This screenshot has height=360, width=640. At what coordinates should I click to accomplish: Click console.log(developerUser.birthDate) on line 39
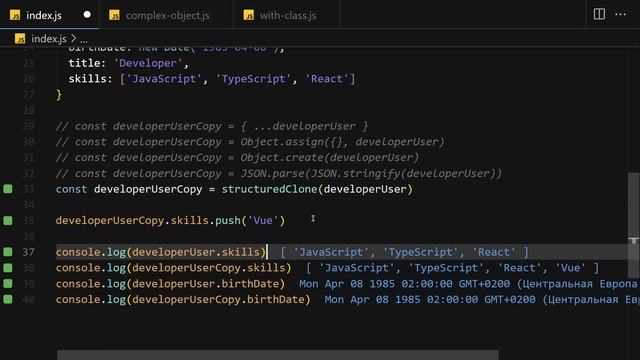tap(170, 284)
